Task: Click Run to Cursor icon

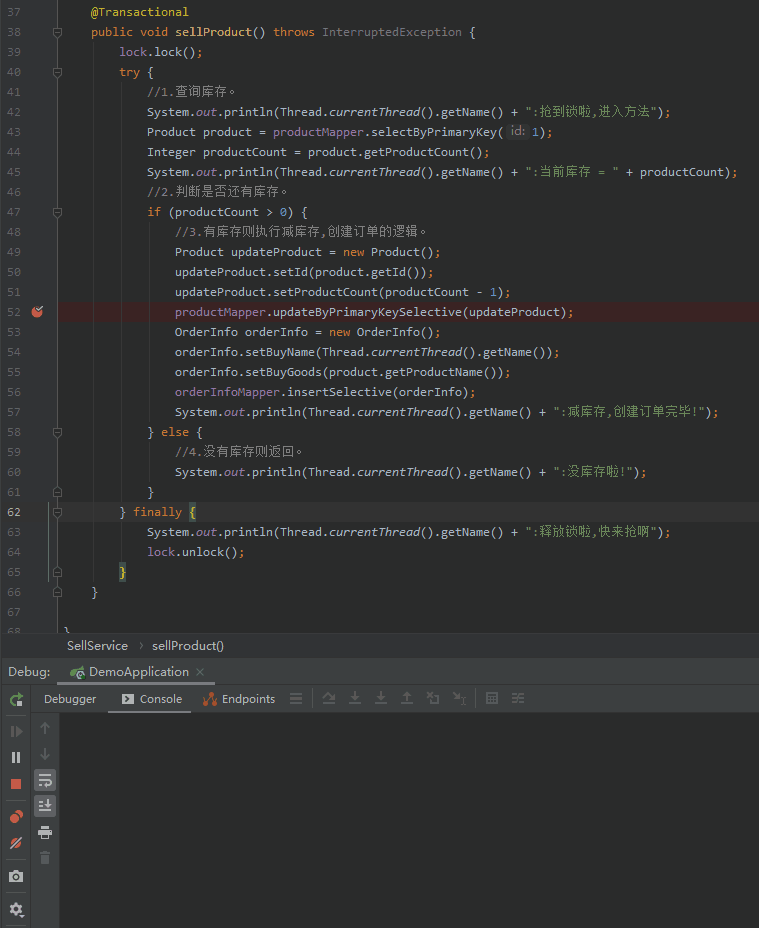Action: (459, 699)
